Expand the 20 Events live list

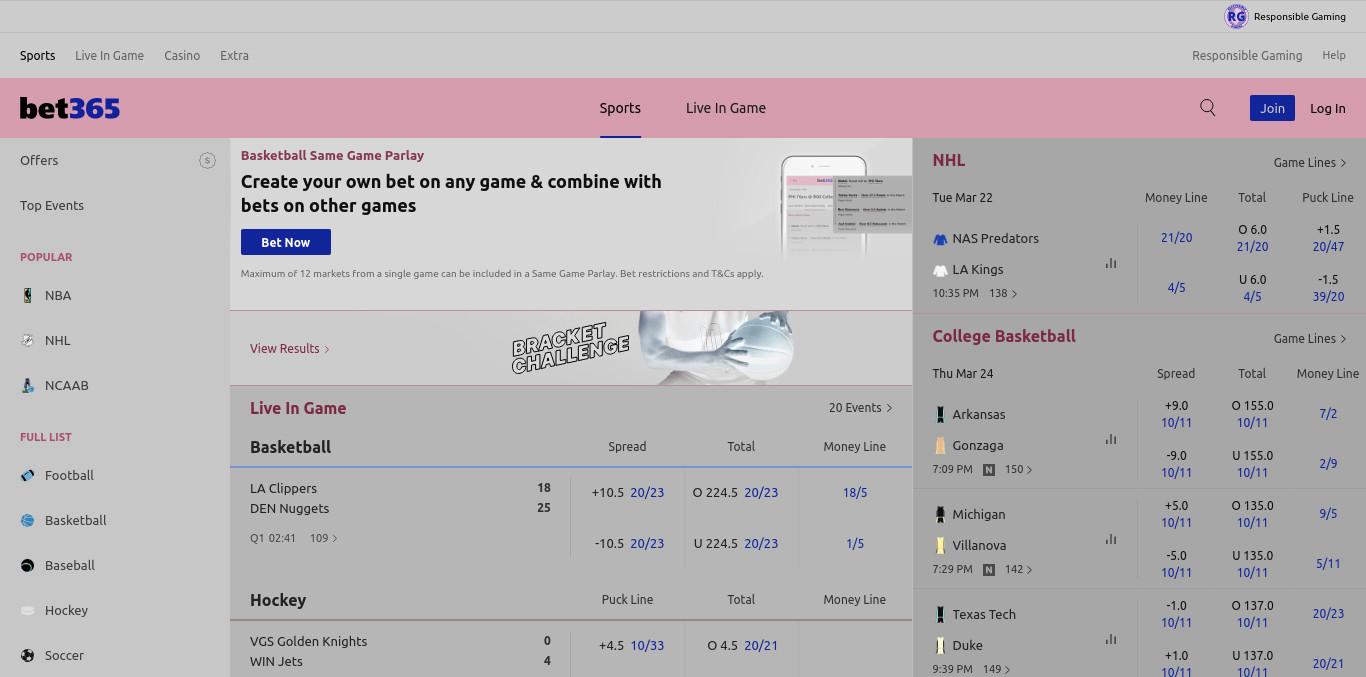tap(860, 407)
